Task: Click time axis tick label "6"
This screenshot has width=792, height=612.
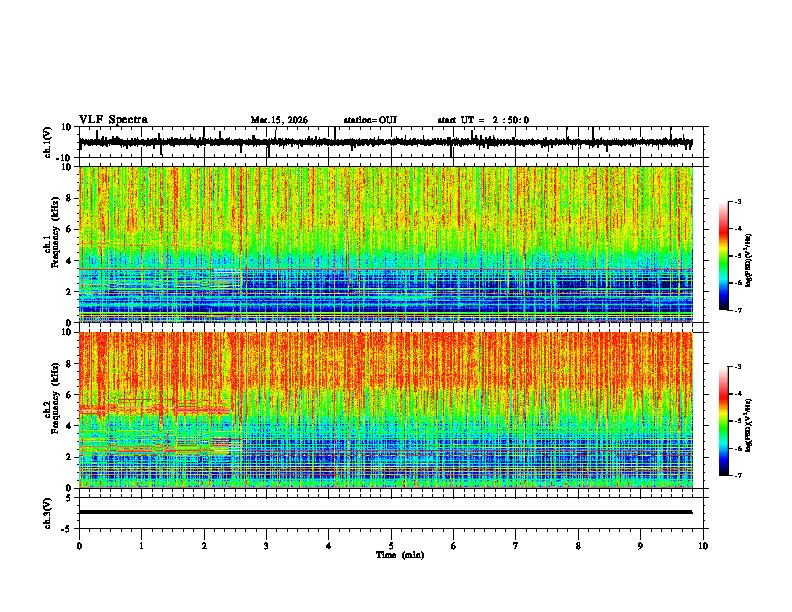Action: point(454,546)
